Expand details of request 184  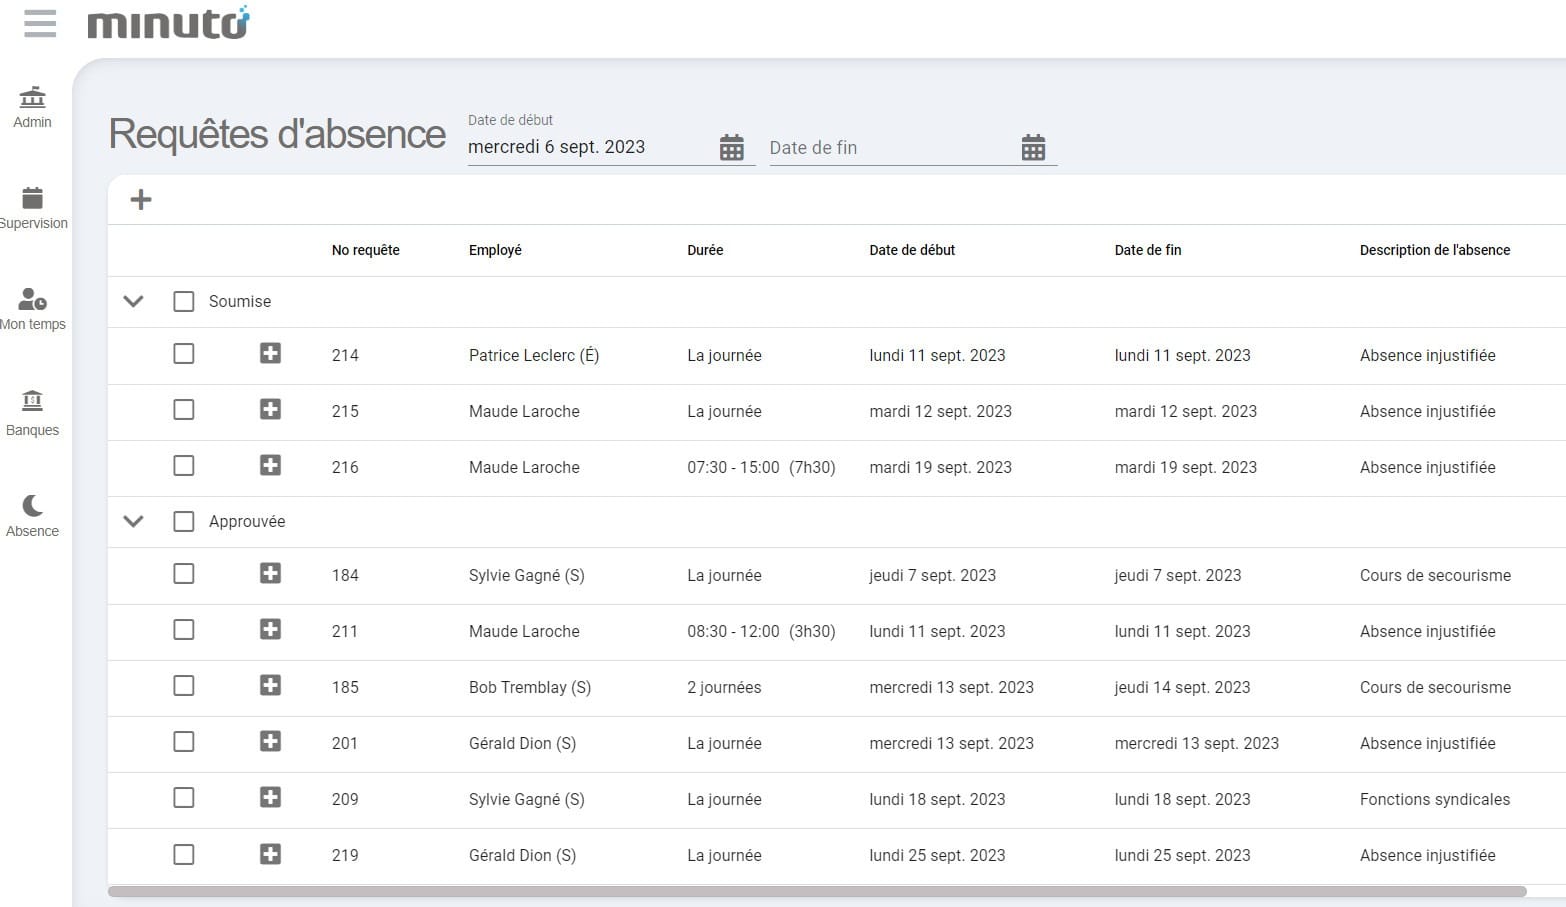tap(270, 573)
